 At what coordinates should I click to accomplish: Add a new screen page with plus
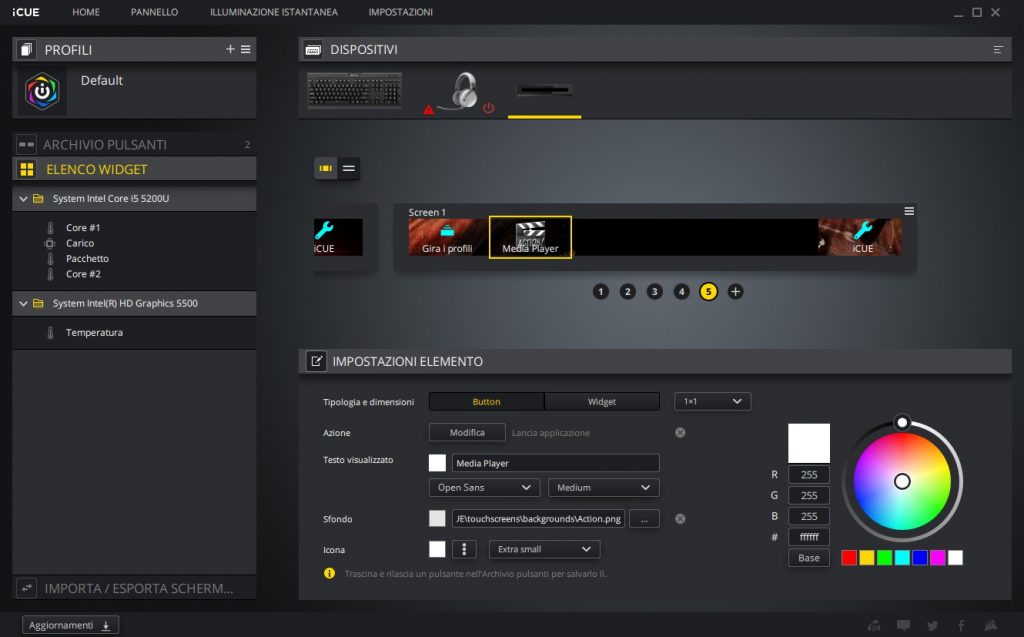click(x=735, y=291)
